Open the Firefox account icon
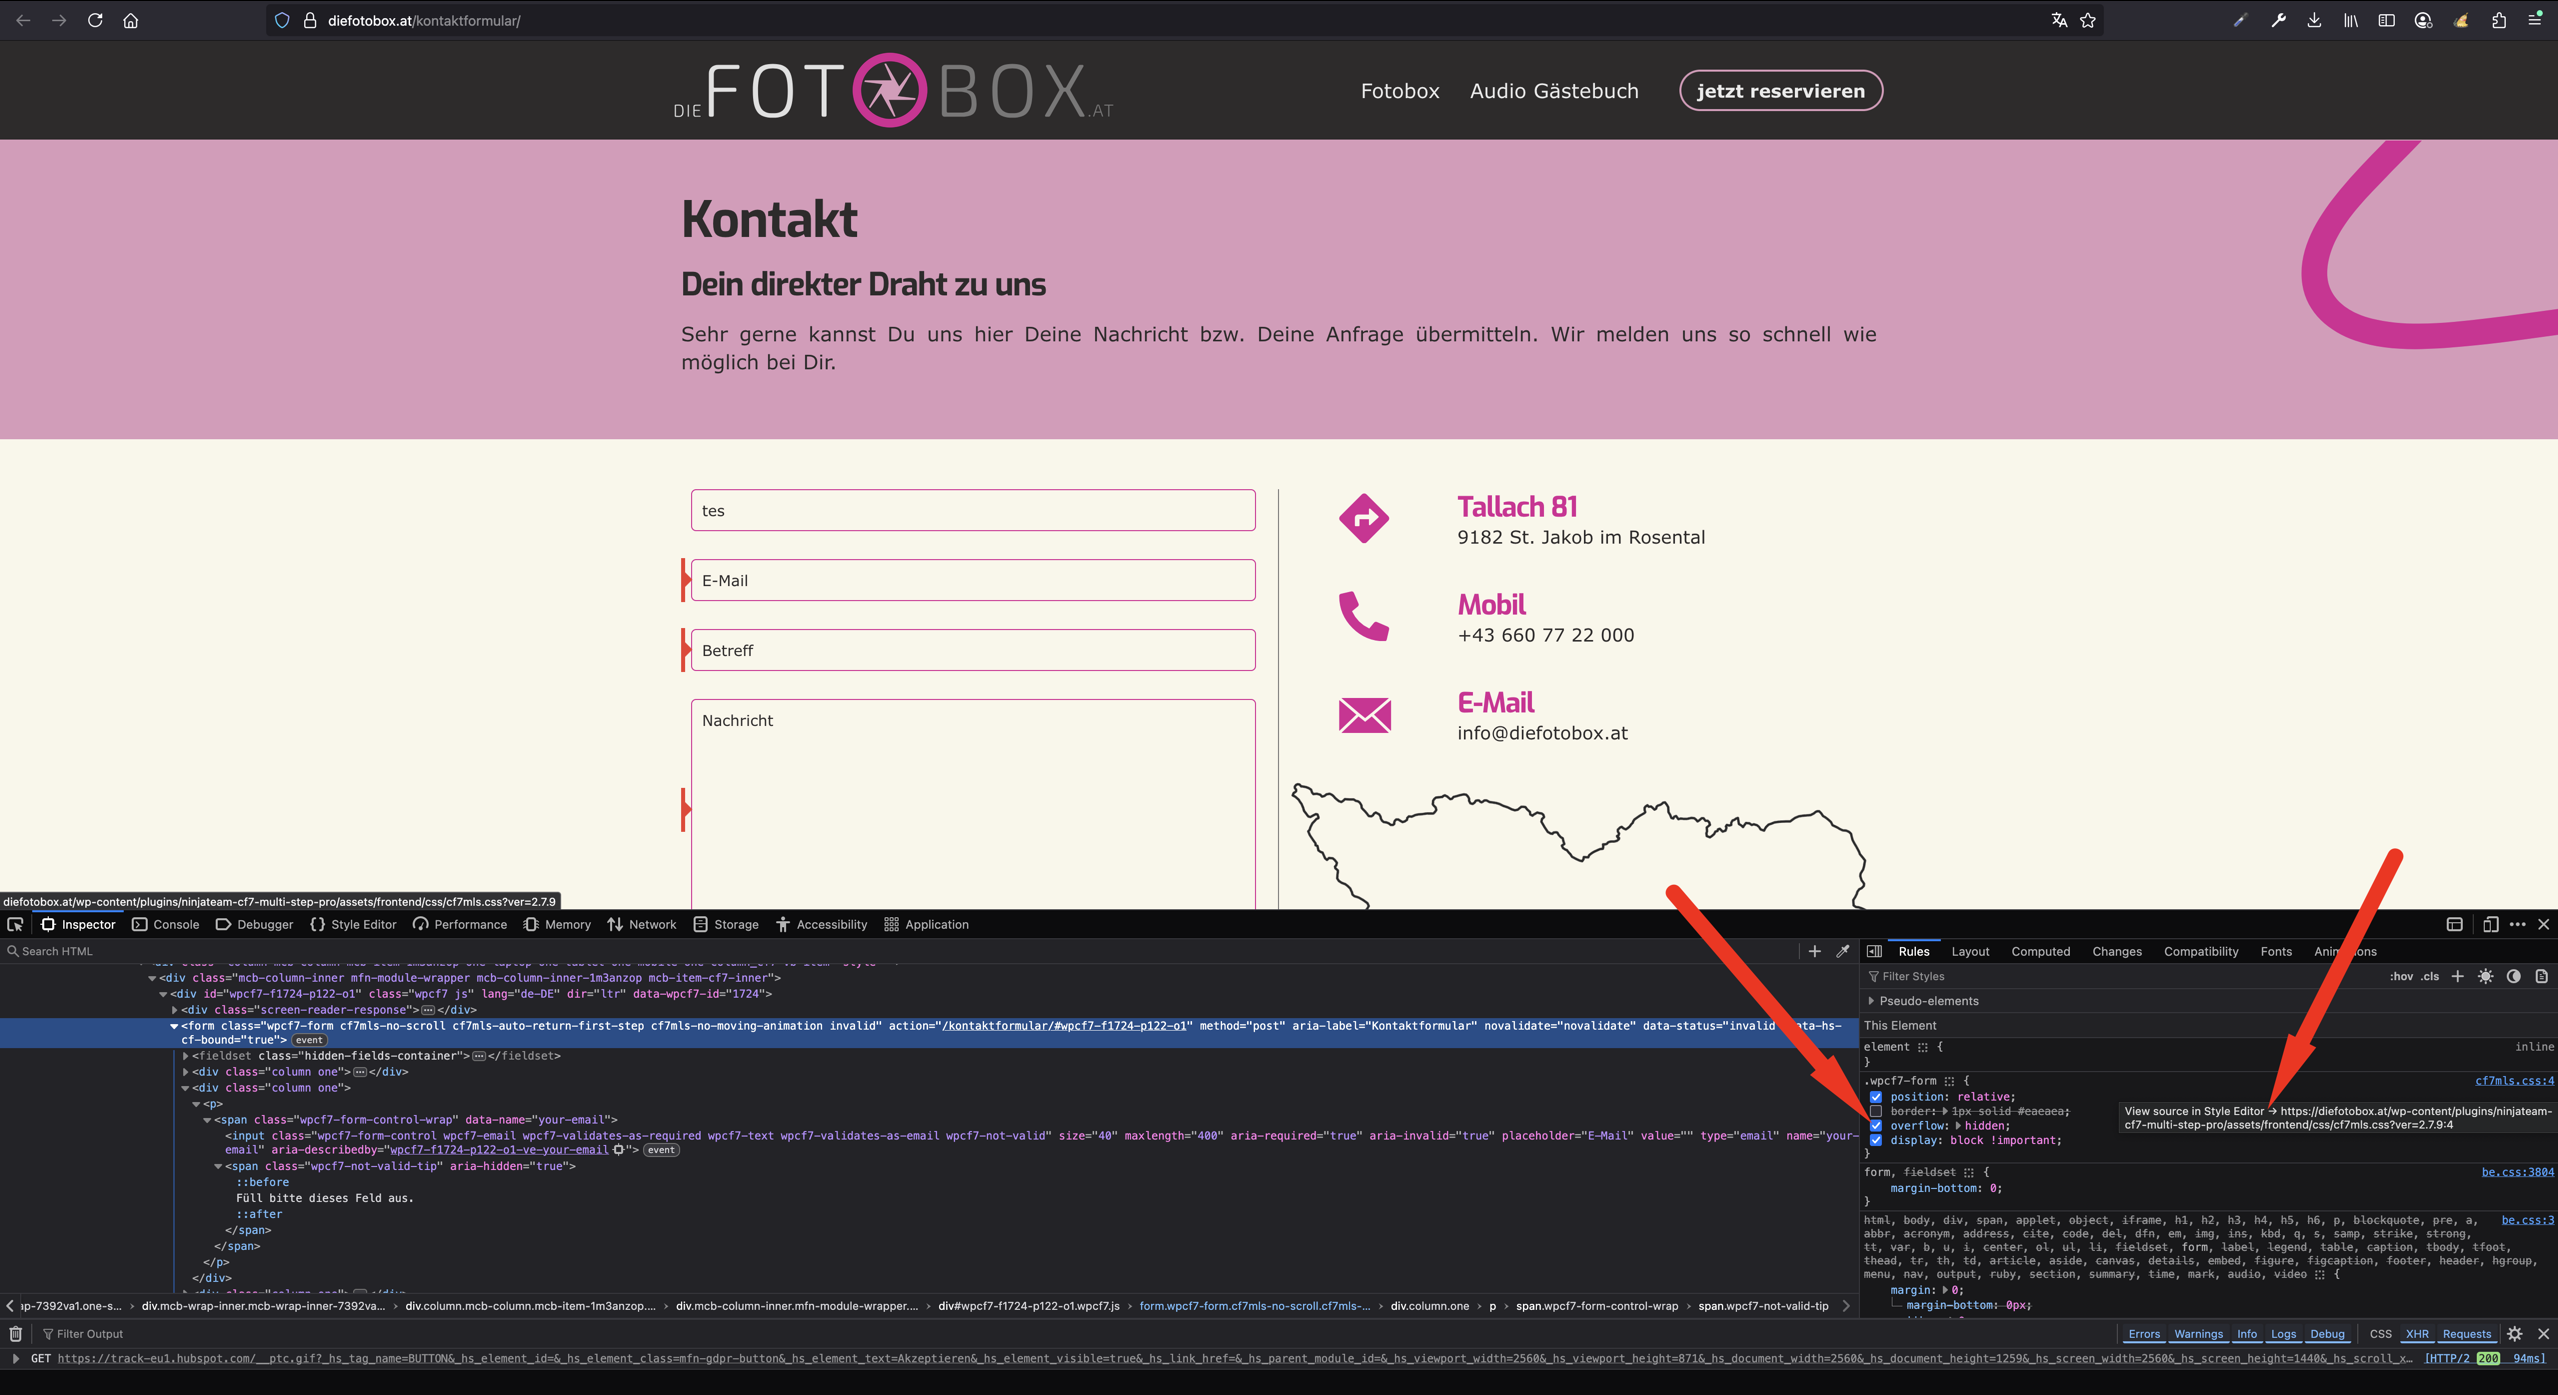2558x1395 pixels. (2423, 20)
